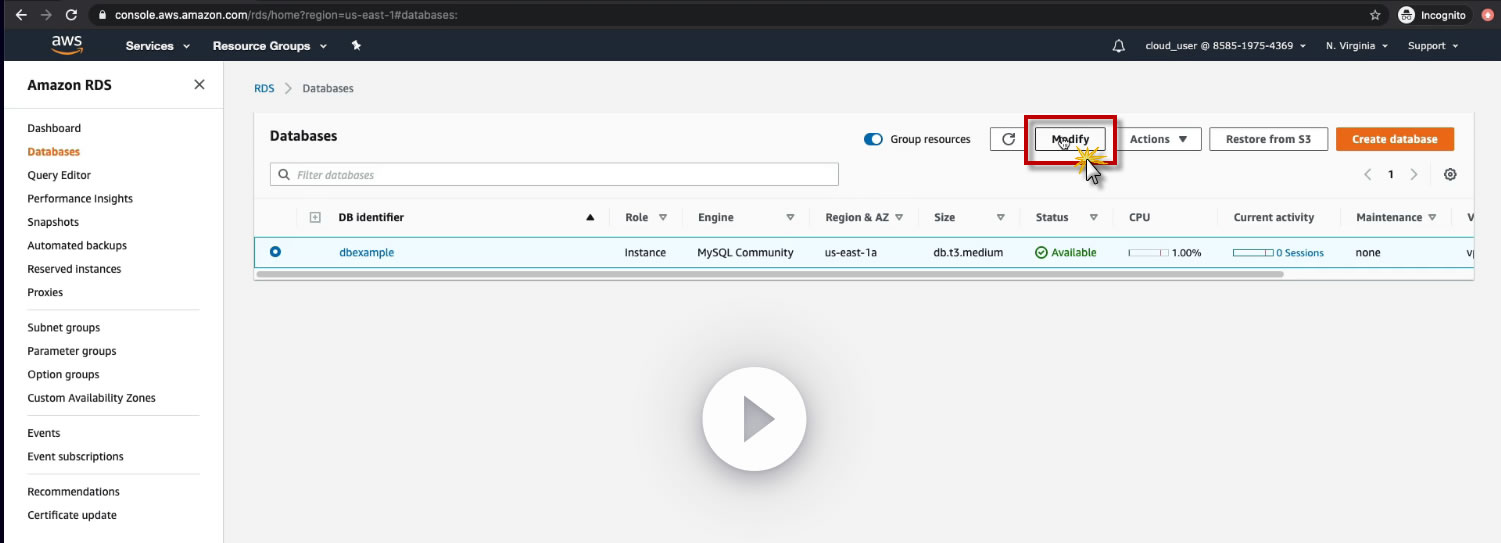Open Dashboard in the RDS sidebar
The width and height of the screenshot is (1501, 543).
coord(54,128)
